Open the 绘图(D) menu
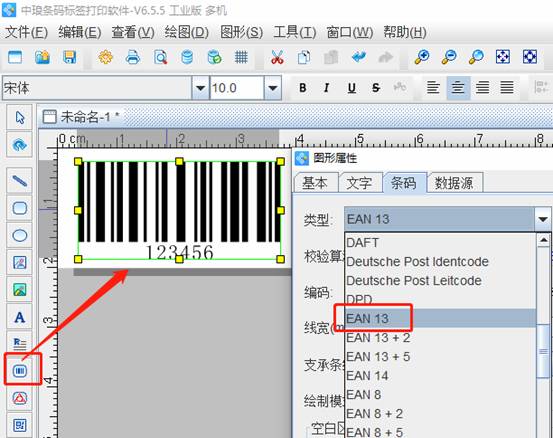This screenshot has width=553, height=438. [x=187, y=32]
